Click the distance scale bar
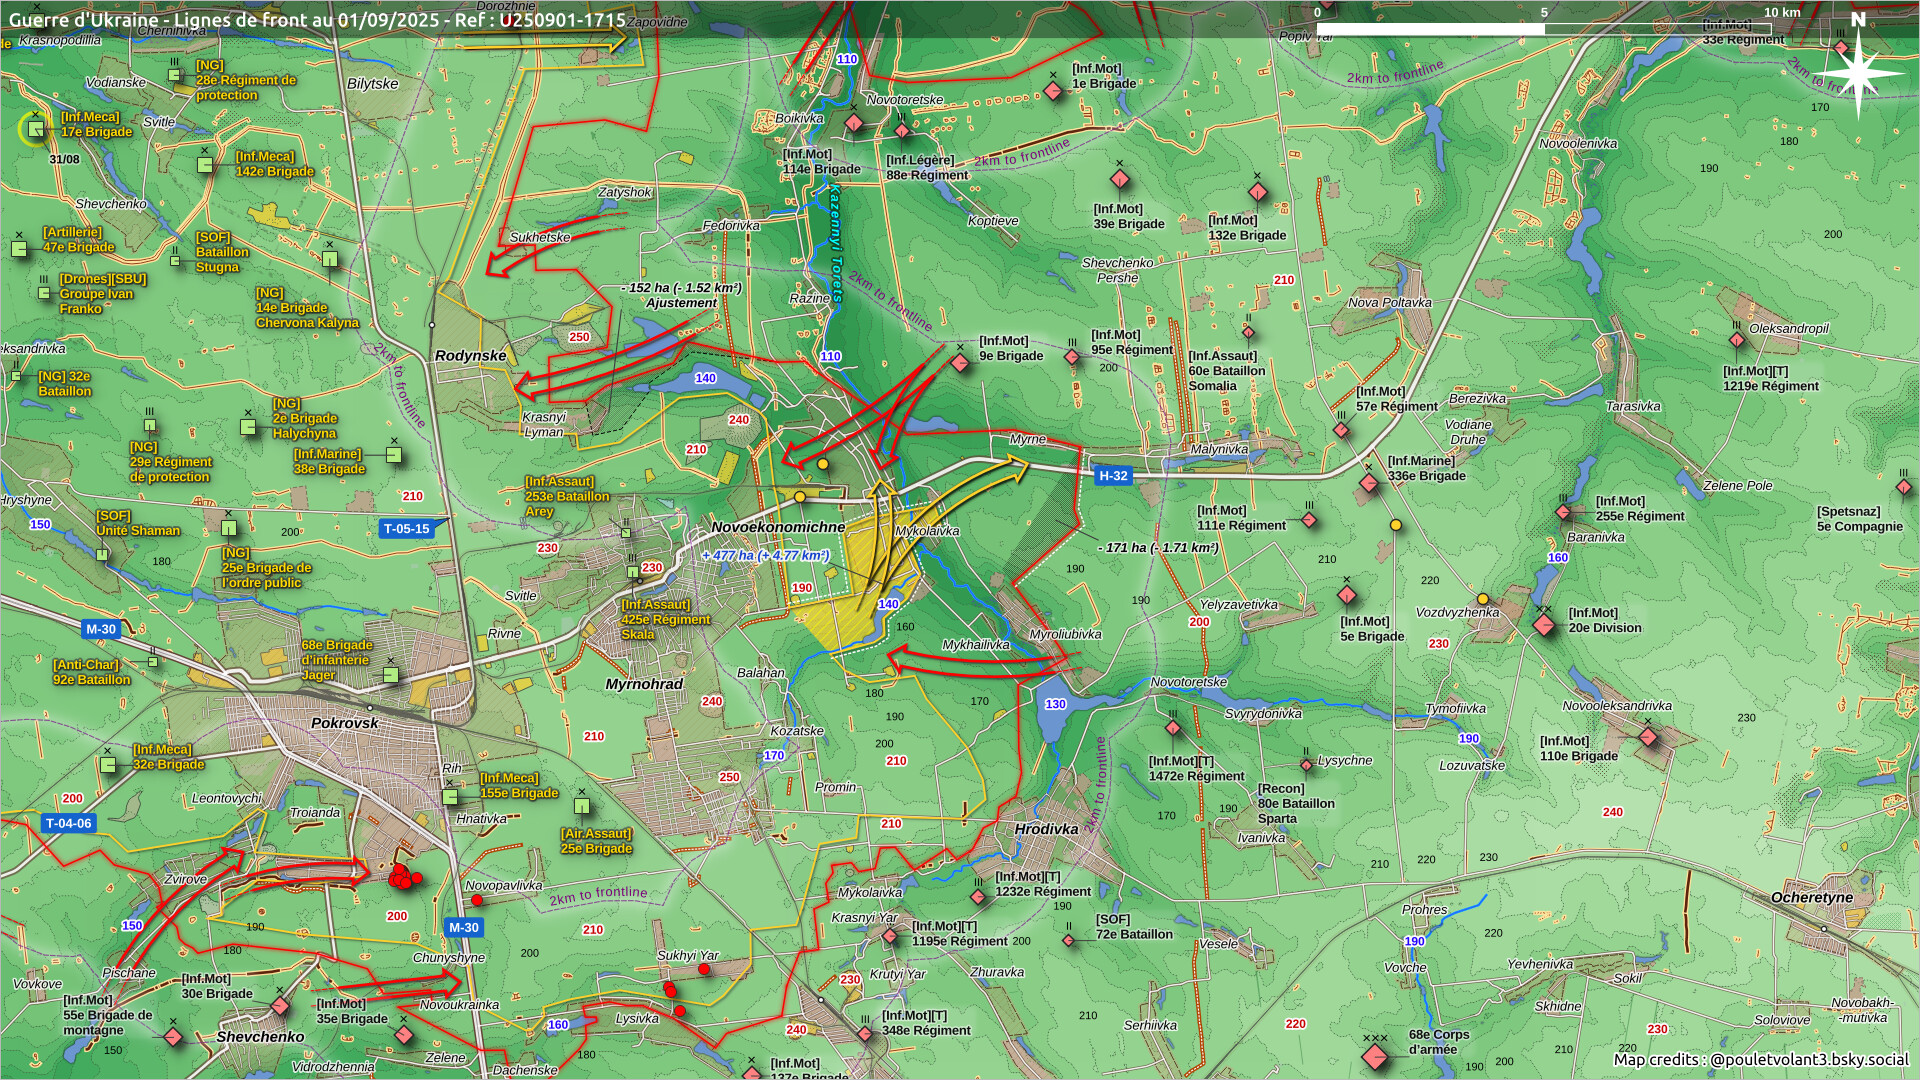The width and height of the screenshot is (1920, 1080). 1545,28
